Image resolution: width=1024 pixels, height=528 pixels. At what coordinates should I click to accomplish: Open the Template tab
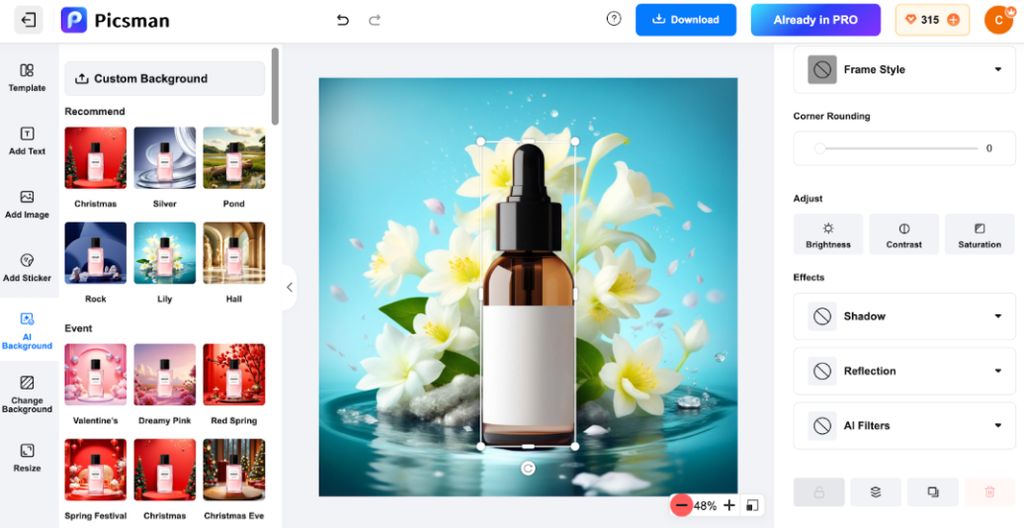coord(27,78)
